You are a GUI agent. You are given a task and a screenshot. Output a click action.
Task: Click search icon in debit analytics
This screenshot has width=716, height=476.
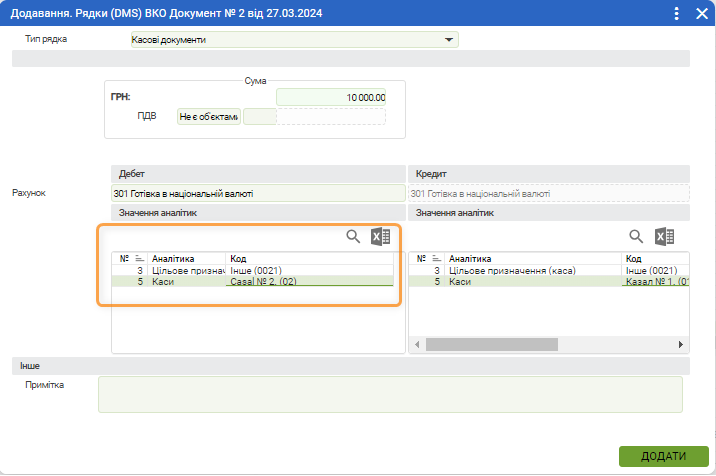pyautogui.click(x=353, y=236)
